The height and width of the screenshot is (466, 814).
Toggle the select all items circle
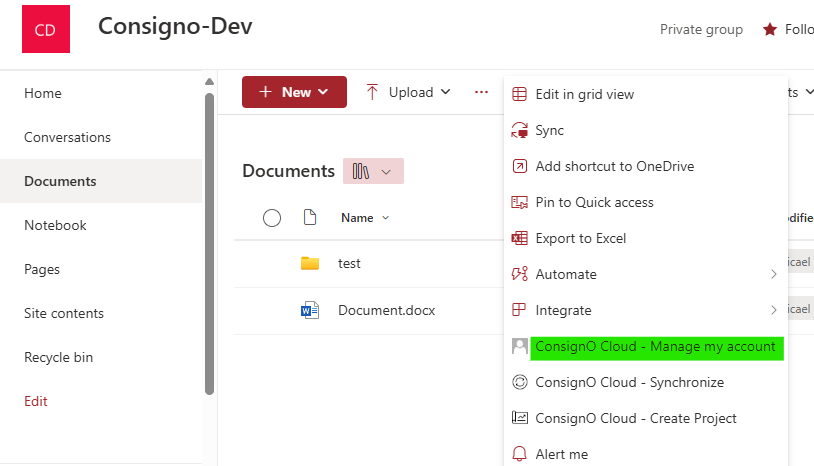272,218
